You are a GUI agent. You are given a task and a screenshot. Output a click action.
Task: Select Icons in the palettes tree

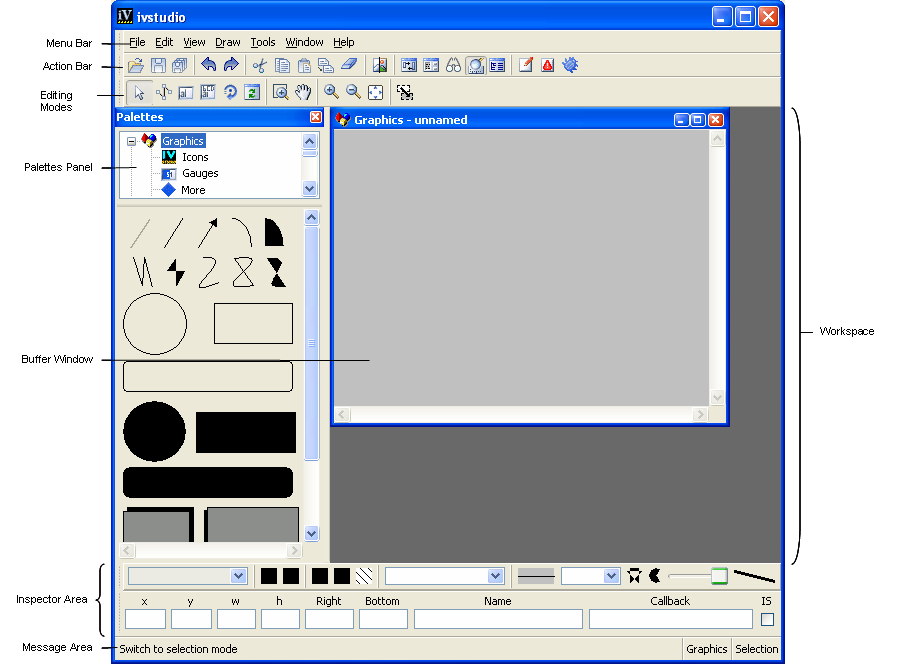point(195,158)
